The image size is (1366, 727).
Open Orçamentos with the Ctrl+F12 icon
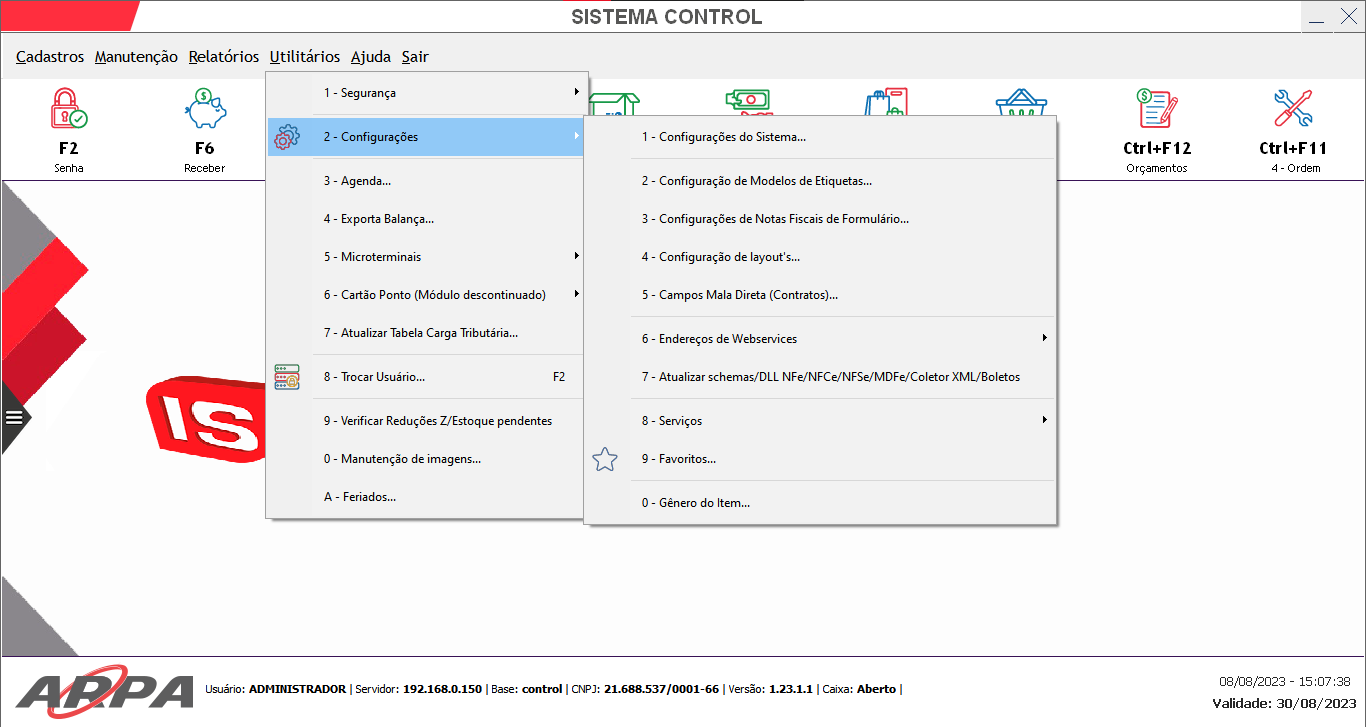point(1157,109)
